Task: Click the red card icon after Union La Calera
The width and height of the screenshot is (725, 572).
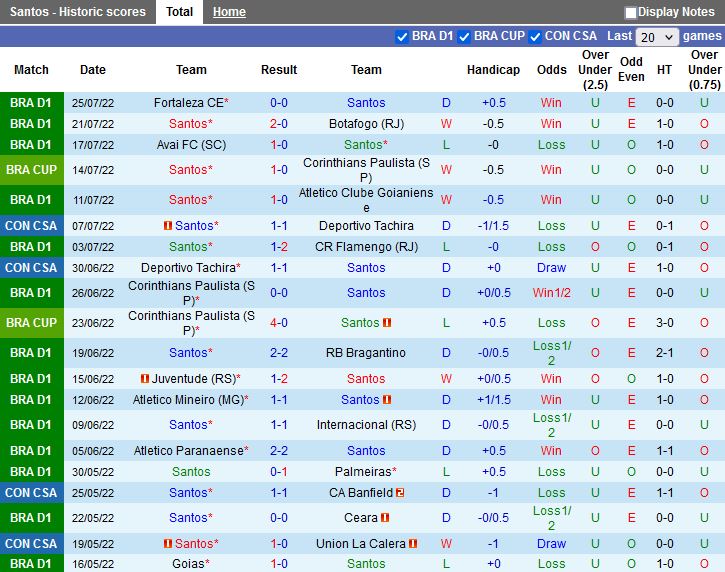Action: click(x=413, y=544)
